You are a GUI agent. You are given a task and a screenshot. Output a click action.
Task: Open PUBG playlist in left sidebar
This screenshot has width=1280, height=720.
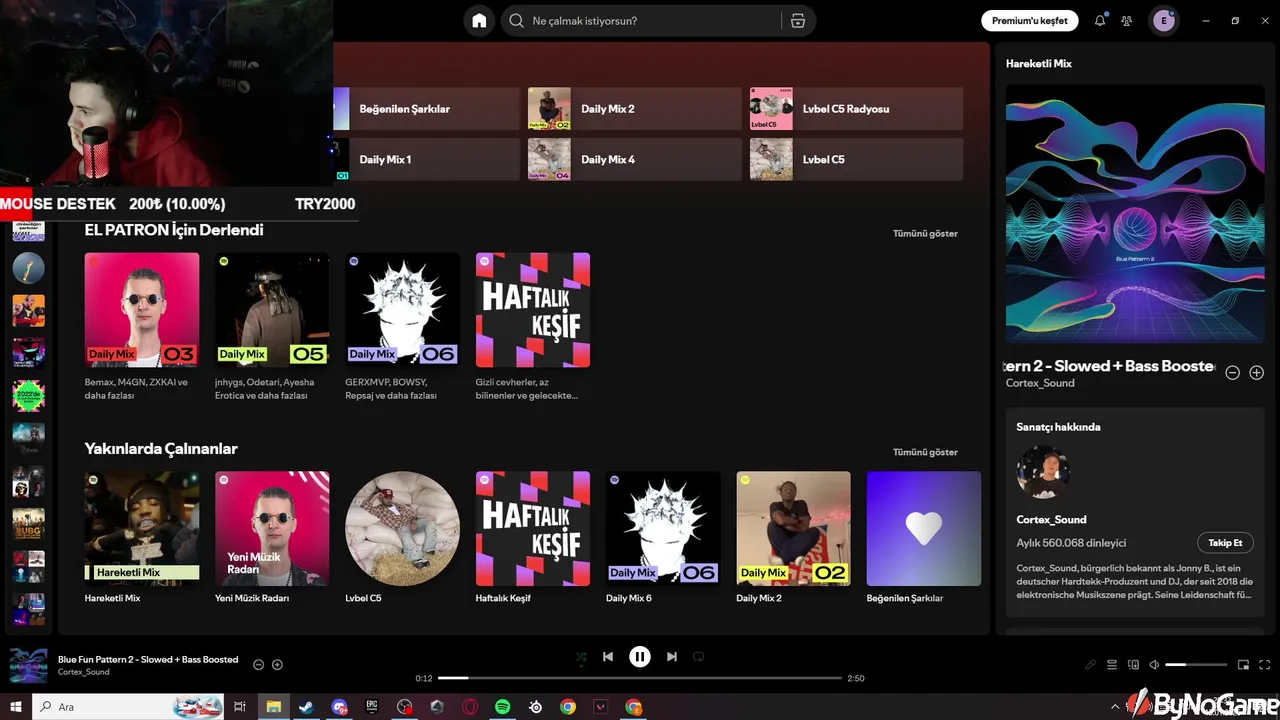click(x=28, y=524)
